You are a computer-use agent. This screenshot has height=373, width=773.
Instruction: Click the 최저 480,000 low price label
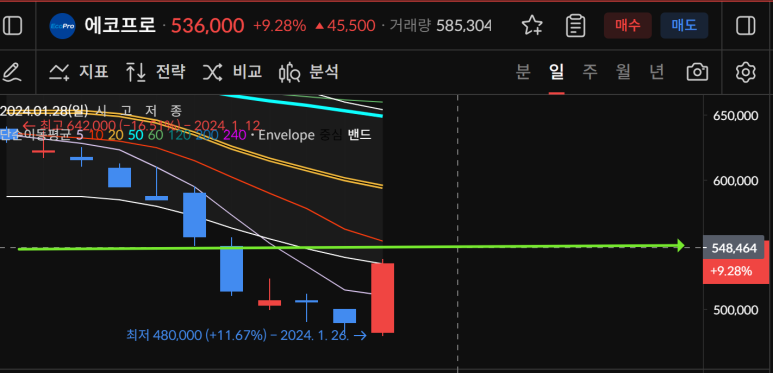tap(246, 336)
